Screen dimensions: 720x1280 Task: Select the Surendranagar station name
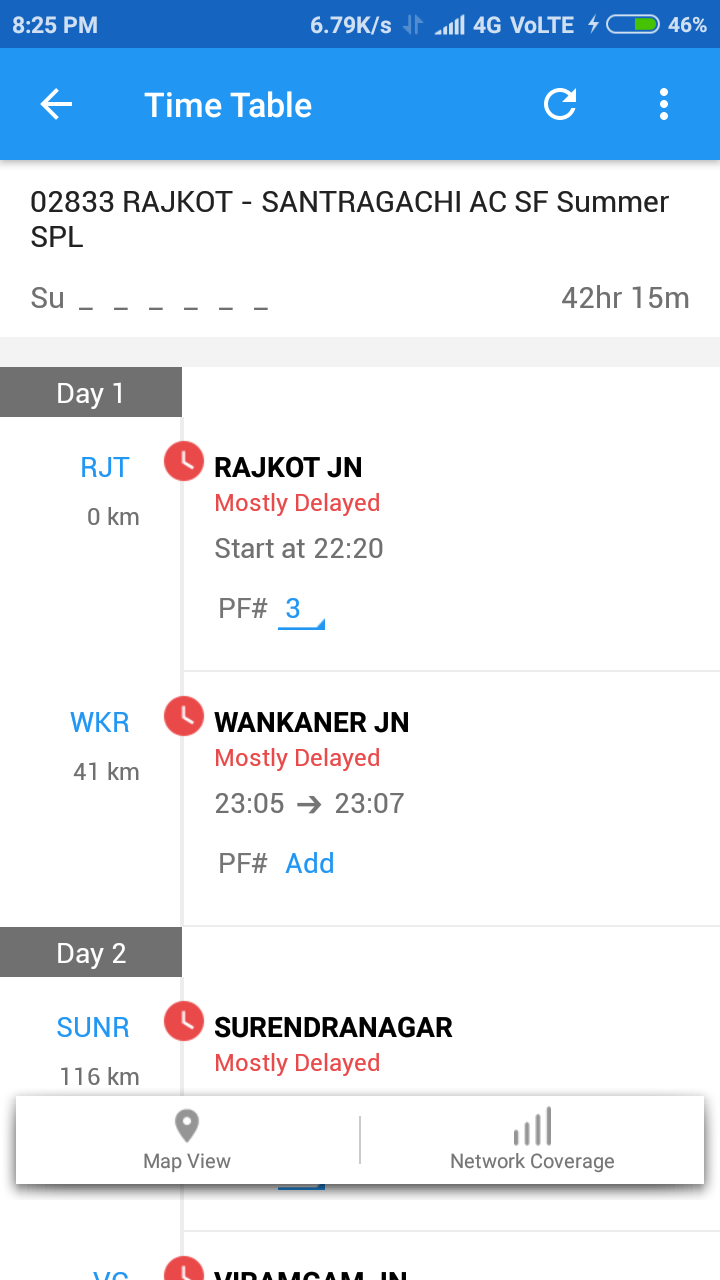333,1027
